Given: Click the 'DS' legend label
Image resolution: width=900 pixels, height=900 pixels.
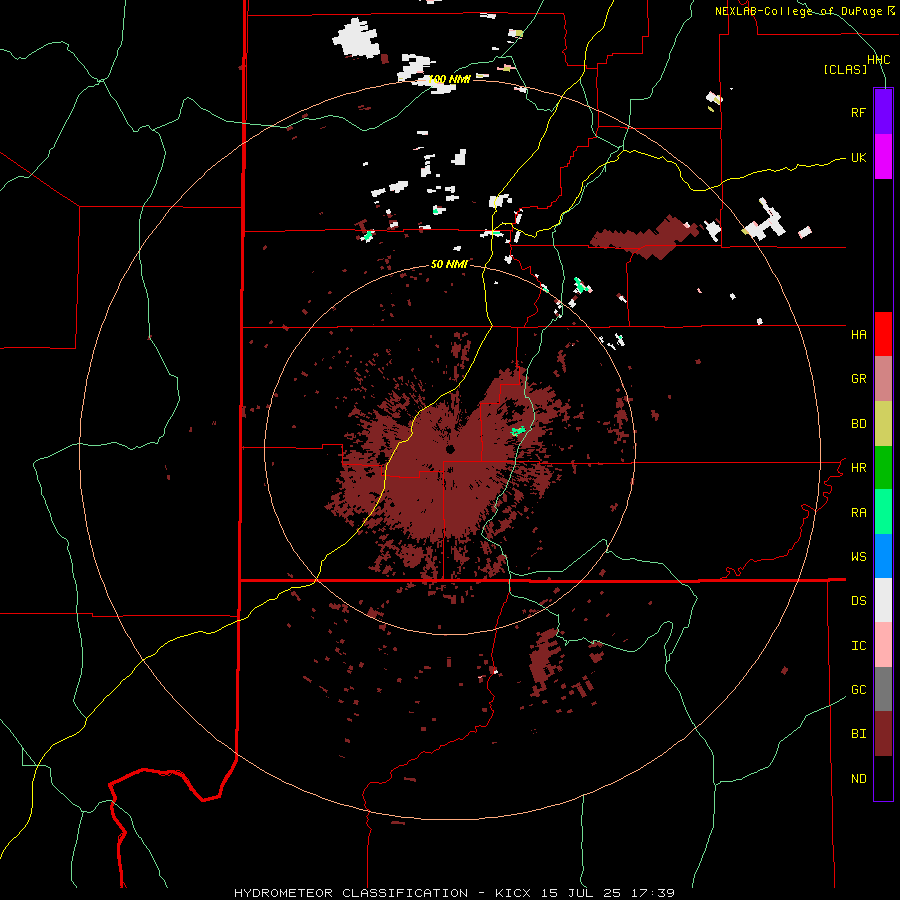Looking at the screenshot, I should (x=858, y=600).
